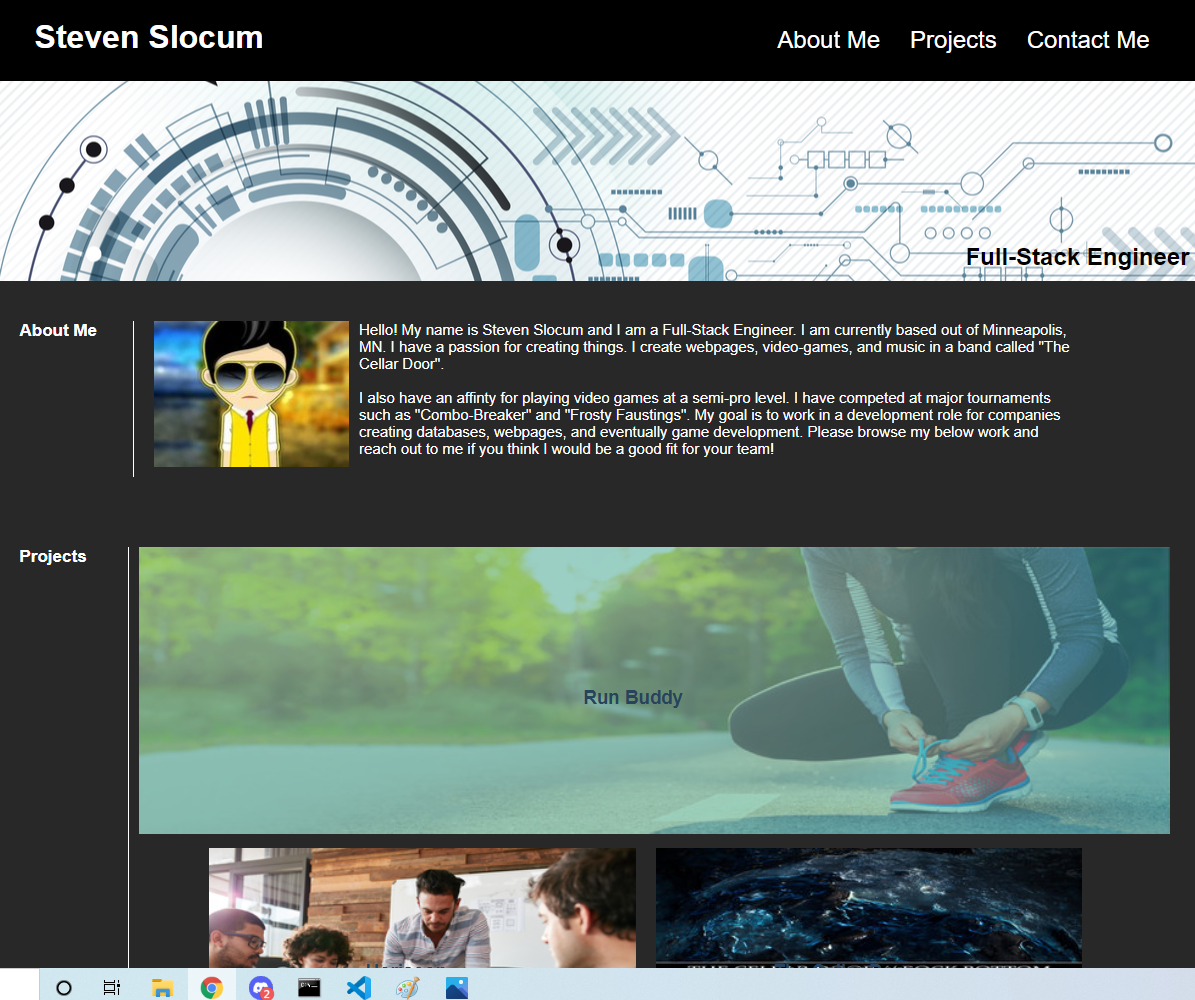The height and width of the screenshot is (1000, 1195).
Task: Open Discord with the notification badge
Action: click(x=261, y=988)
